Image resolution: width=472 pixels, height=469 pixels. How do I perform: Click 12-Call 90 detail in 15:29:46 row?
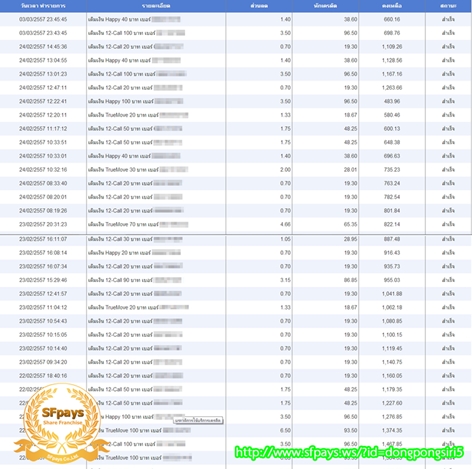pyautogui.click(x=135, y=280)
